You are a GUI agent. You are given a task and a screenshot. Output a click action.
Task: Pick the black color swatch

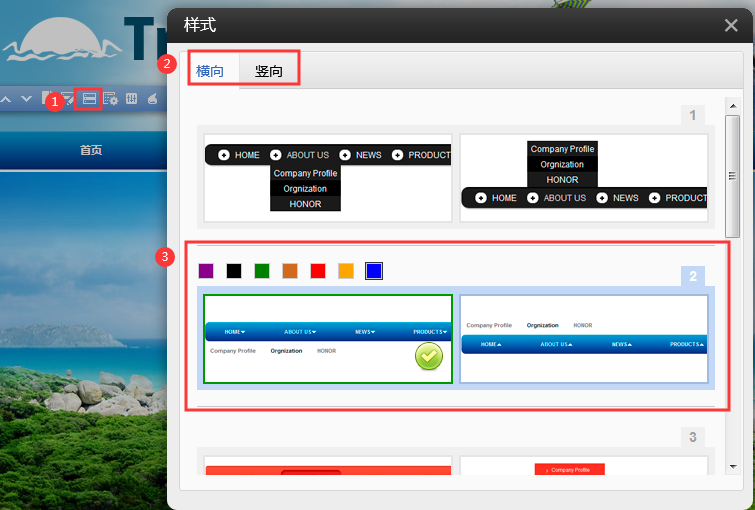pyautogui.click(x=234, y=271)
